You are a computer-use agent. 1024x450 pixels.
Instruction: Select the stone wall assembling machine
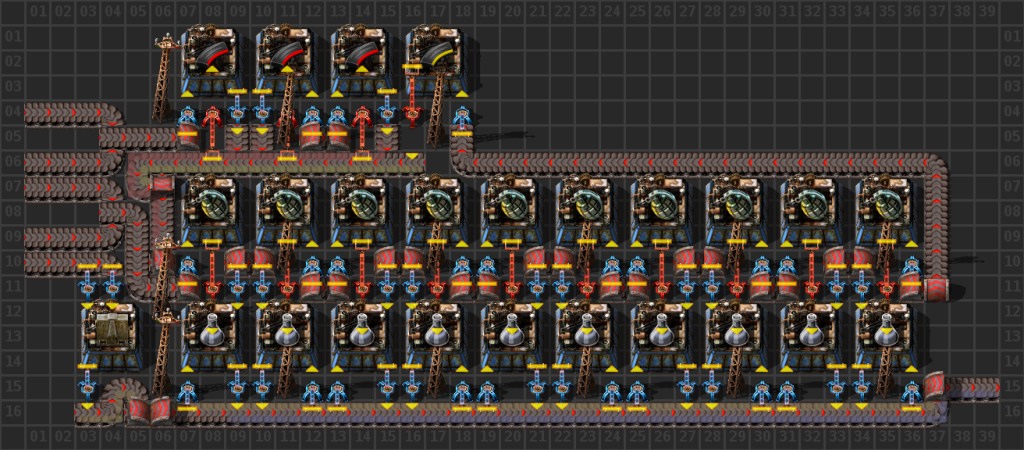(112, 336)
